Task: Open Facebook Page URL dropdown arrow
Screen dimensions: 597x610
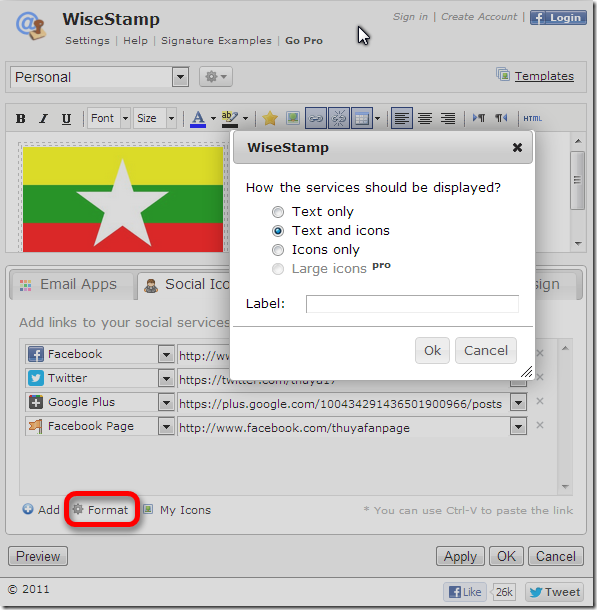Action: [518, 427]
